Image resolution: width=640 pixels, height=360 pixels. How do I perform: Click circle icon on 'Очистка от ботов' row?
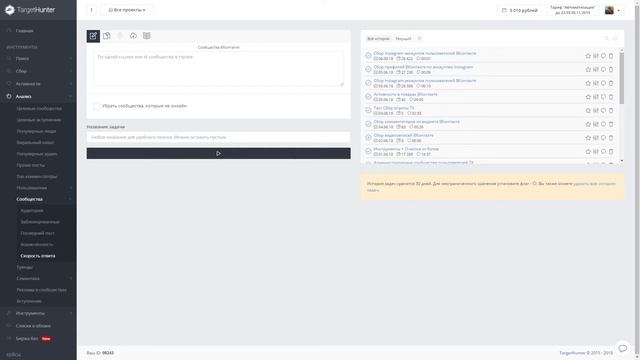(x=603, y=151)
